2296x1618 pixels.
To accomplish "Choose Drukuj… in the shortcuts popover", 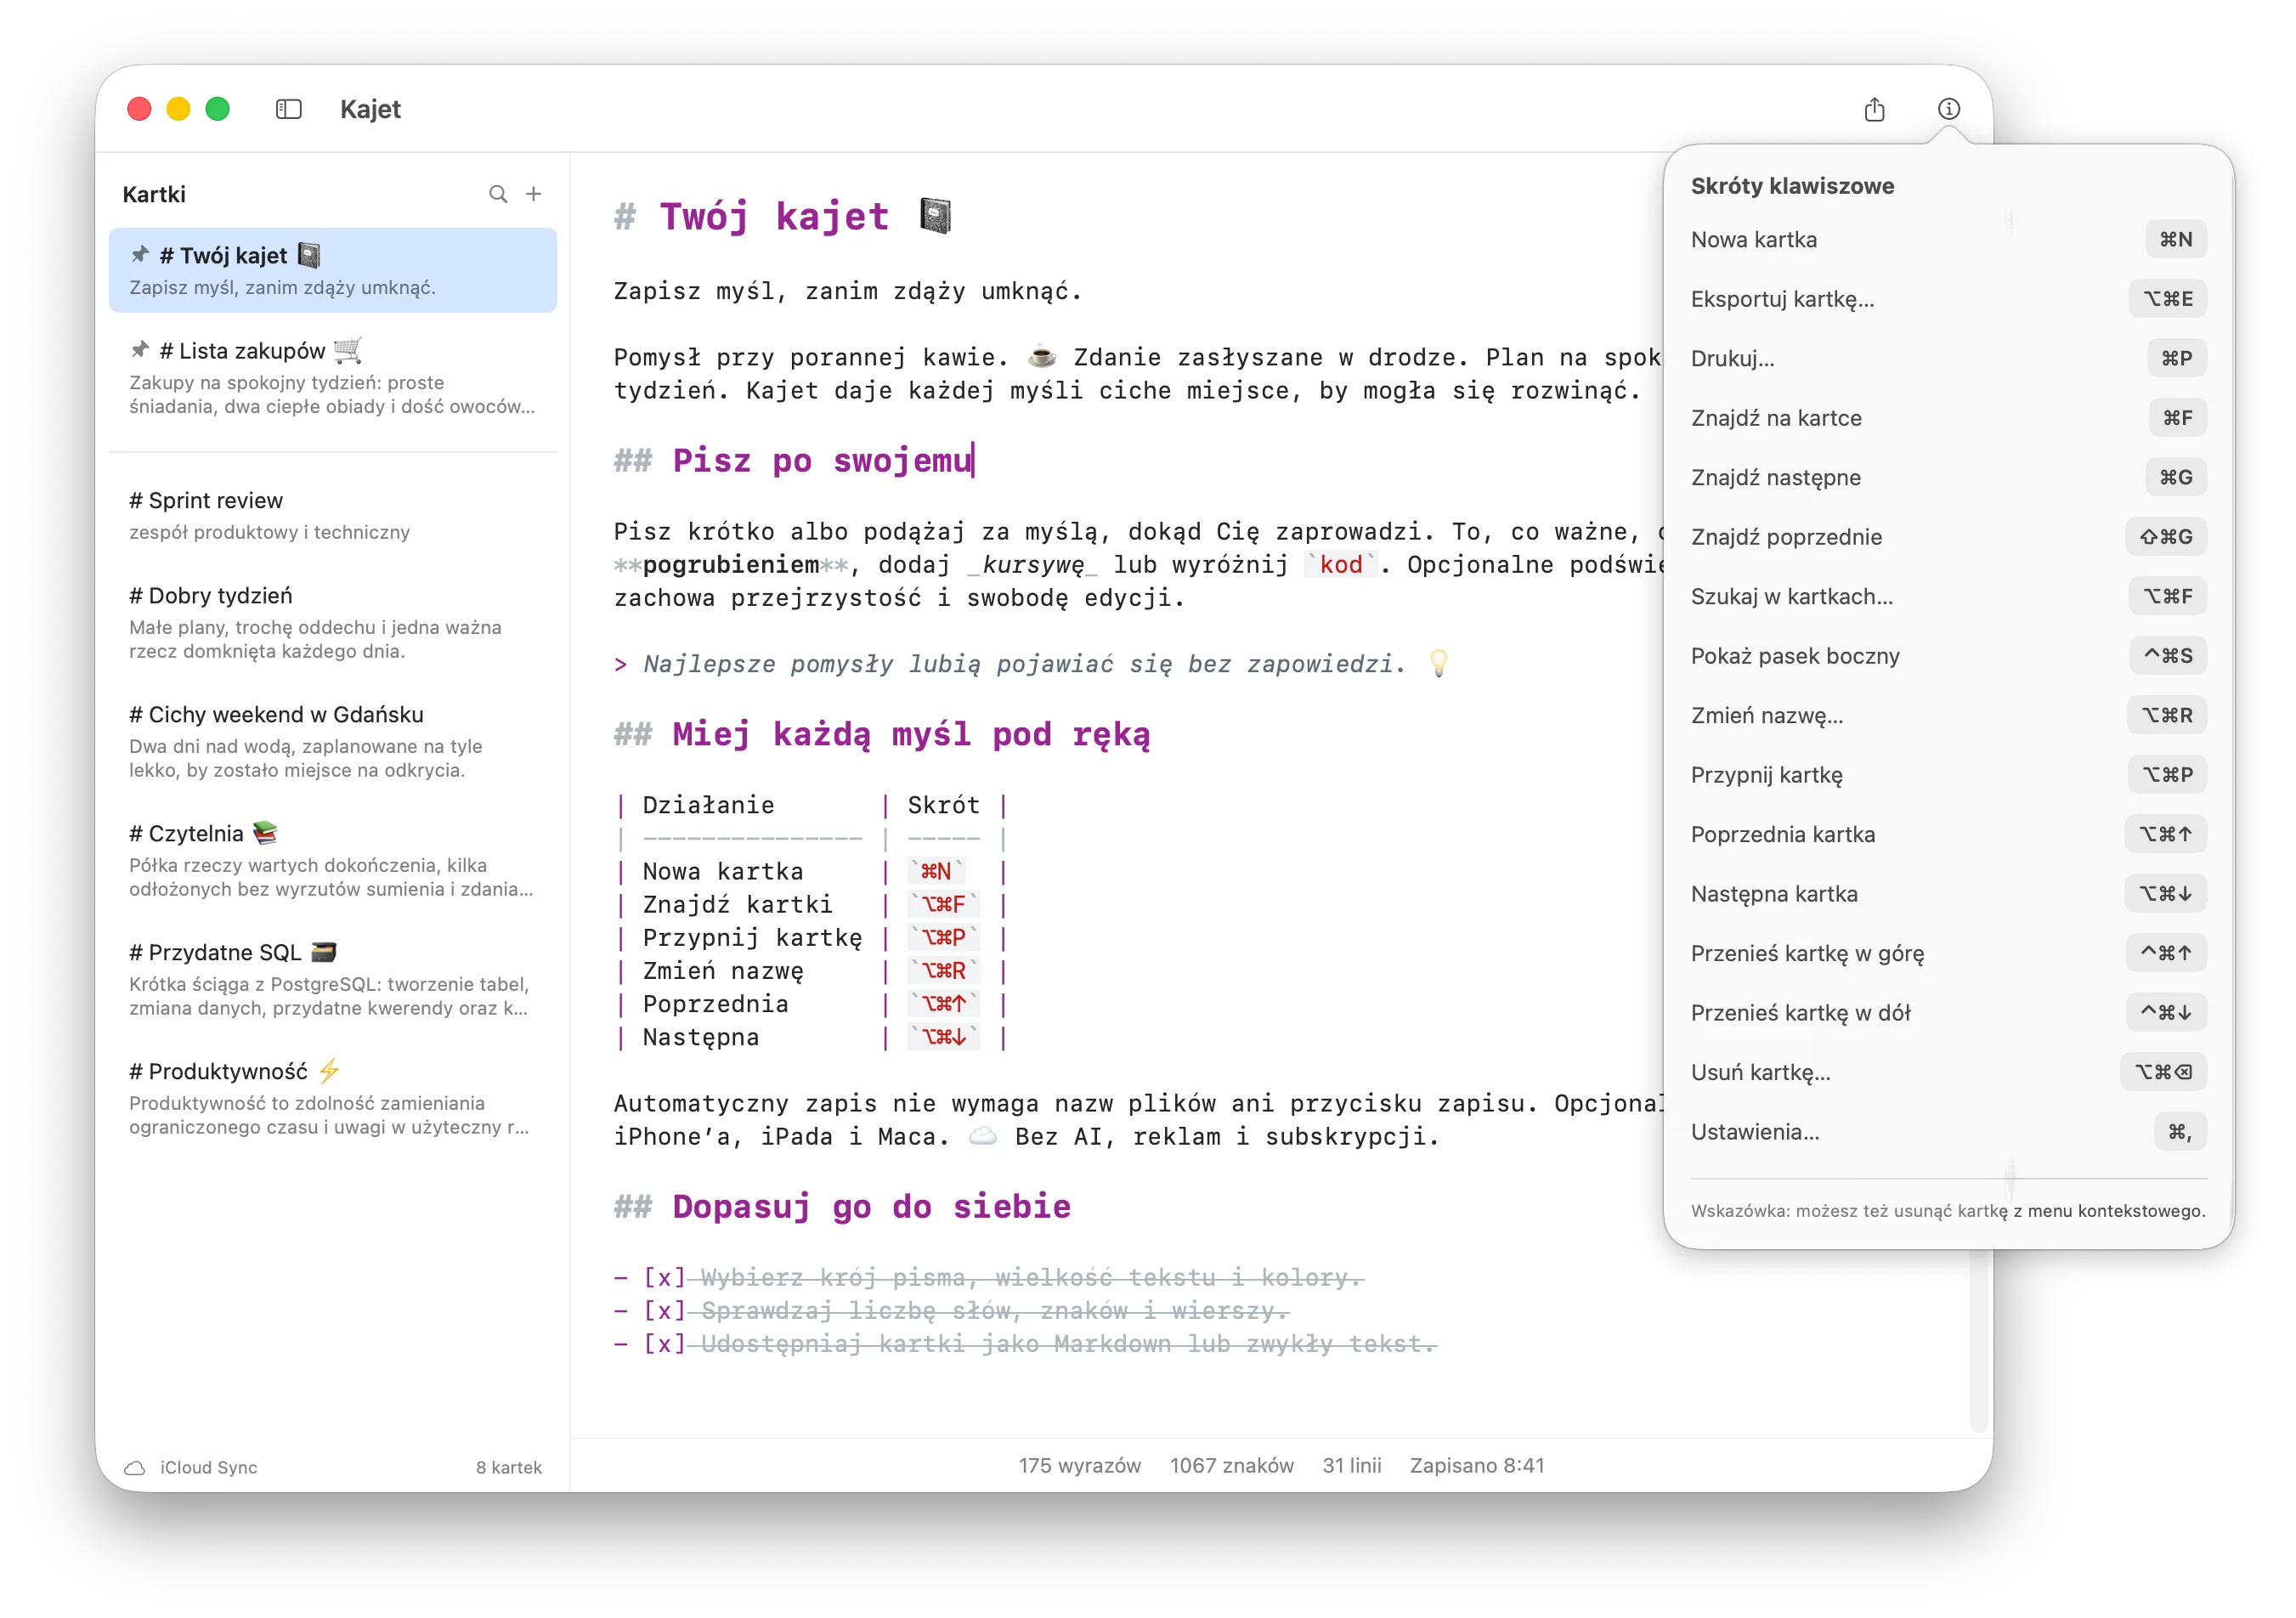I will pos(1948,358).
